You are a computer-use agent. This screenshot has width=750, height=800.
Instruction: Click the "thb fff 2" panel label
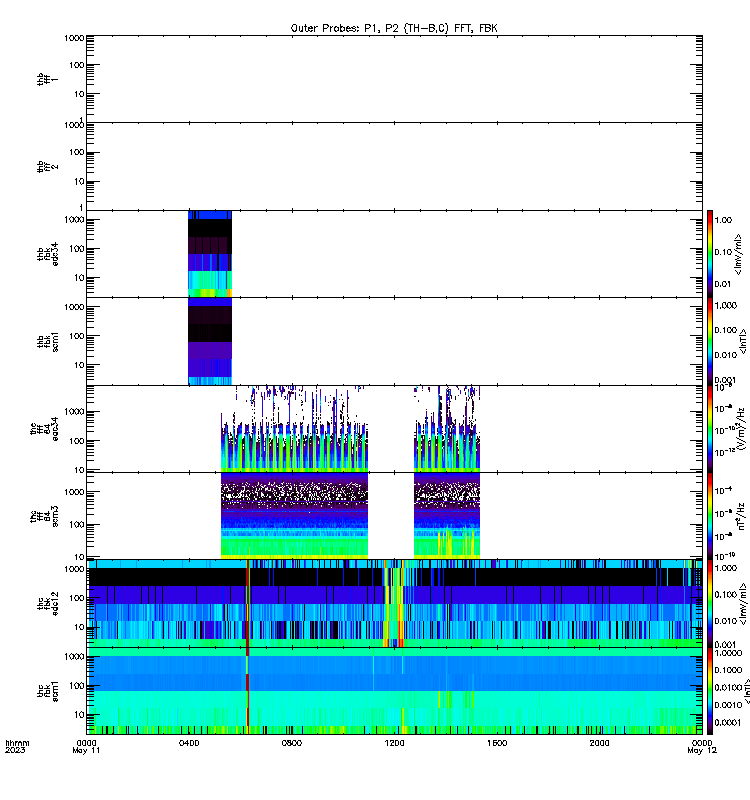tap(47, 166)
